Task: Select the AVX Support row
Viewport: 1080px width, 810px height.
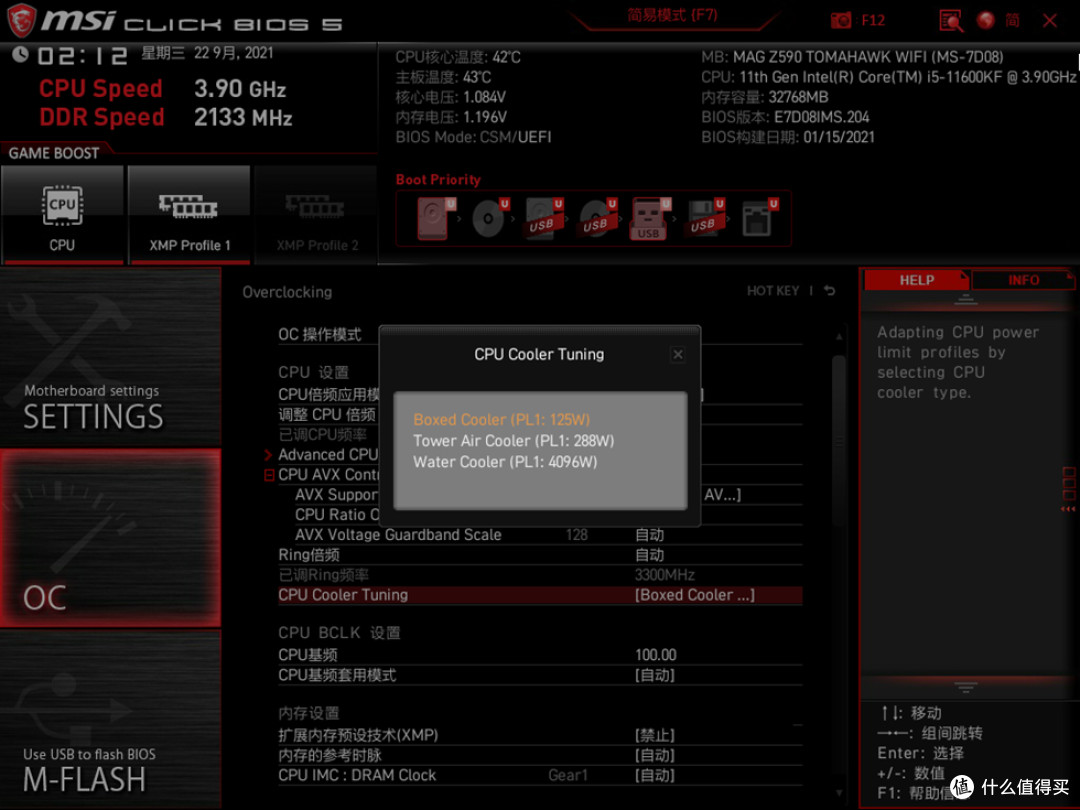Action: tap(337, 495)
